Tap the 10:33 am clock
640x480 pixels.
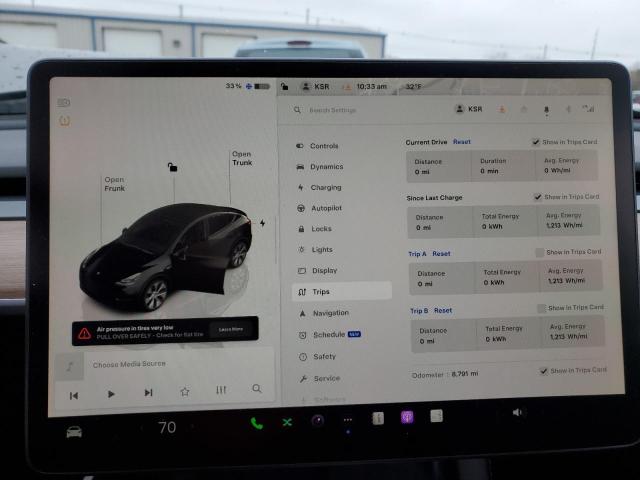[x=371, y=87]
